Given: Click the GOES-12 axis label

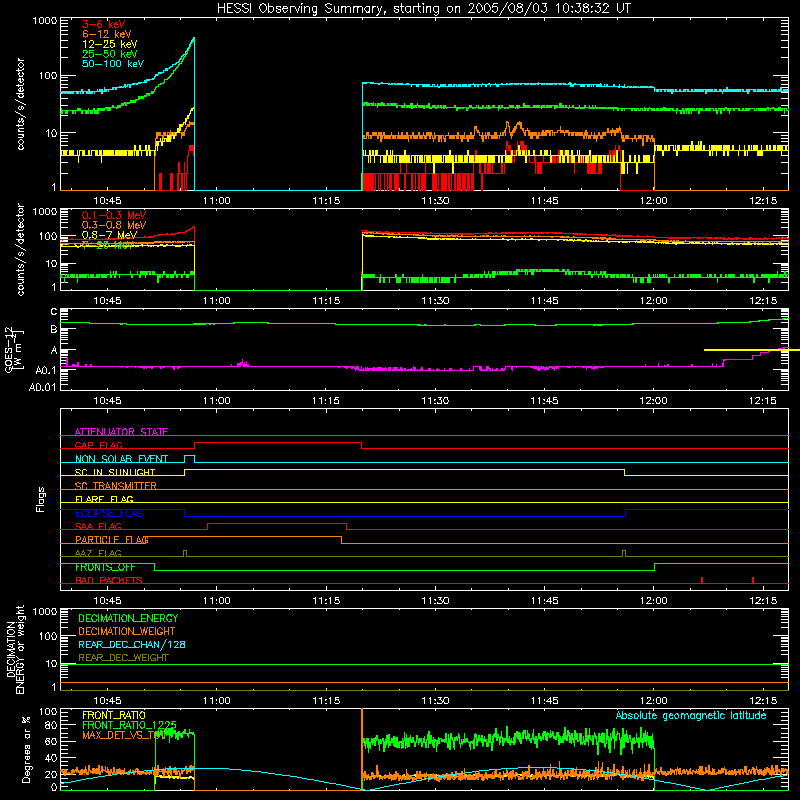Looking at the screenshot, I should (x=12, y=349).
